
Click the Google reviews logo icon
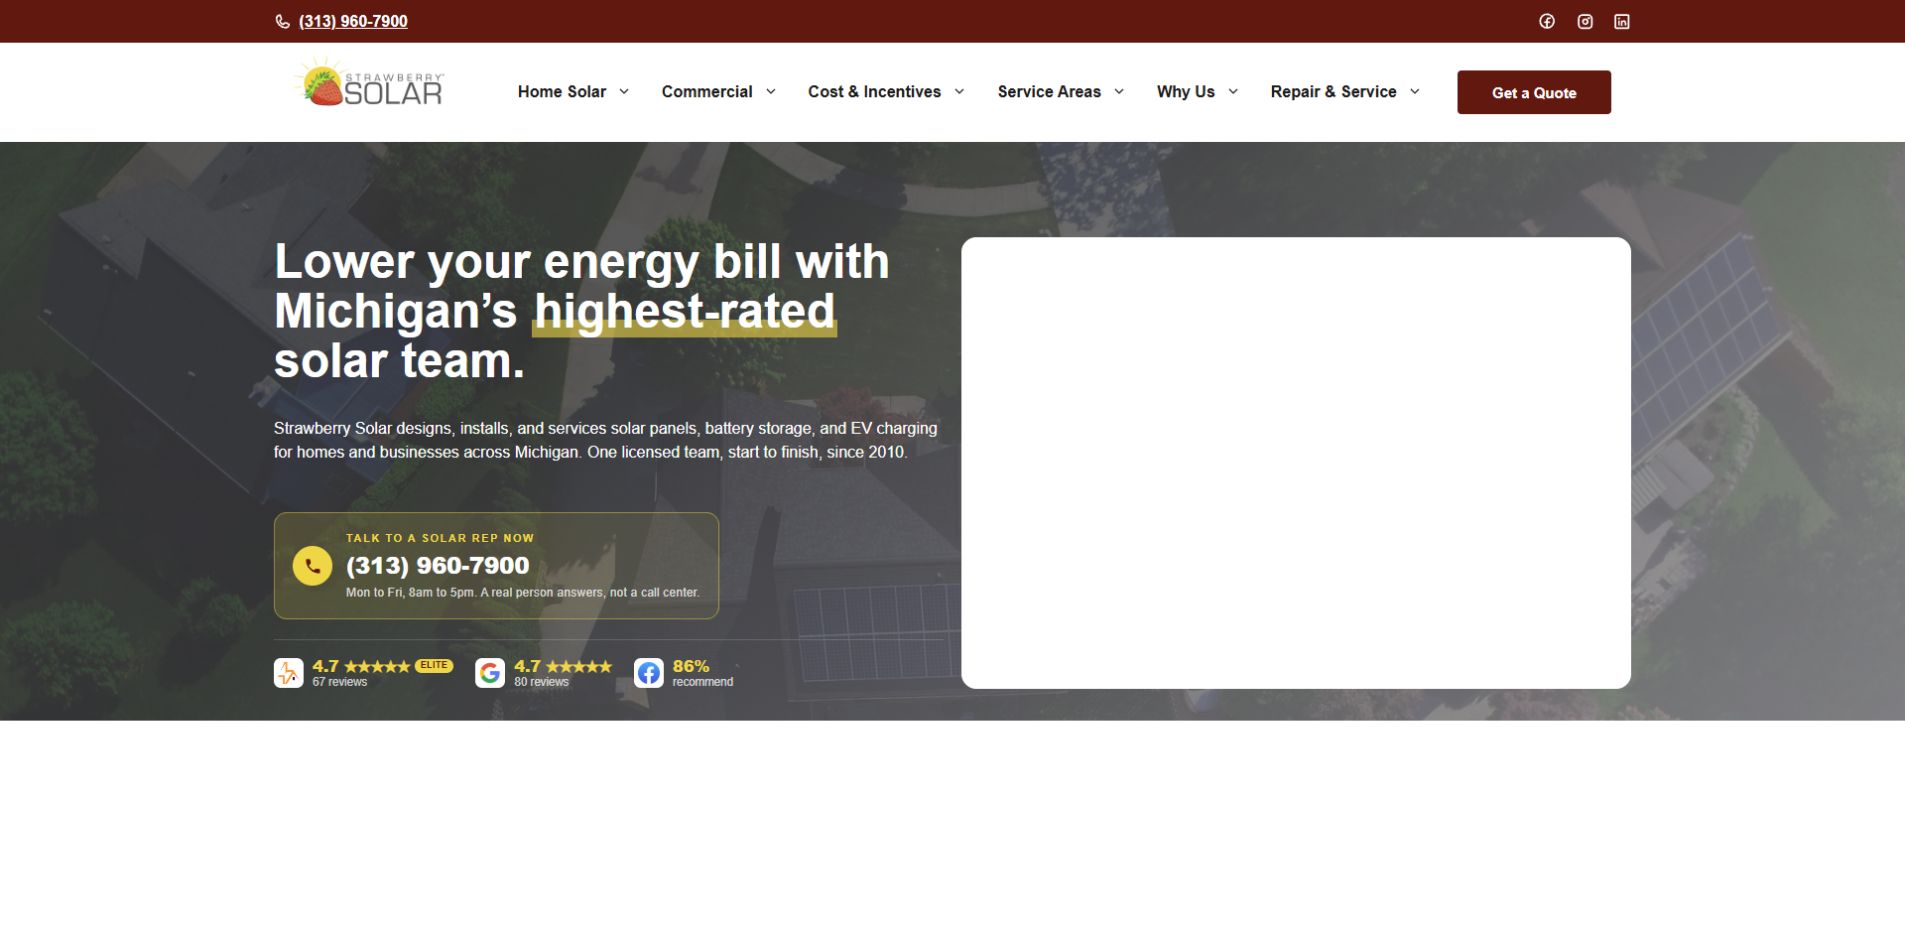point(489,673)
